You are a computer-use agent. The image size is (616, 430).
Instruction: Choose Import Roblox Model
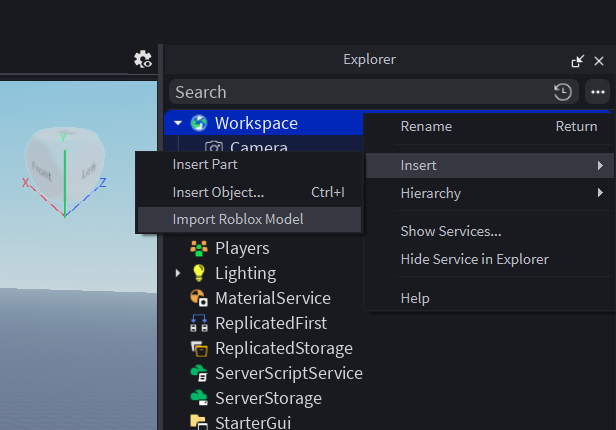(x=238, y=220)
